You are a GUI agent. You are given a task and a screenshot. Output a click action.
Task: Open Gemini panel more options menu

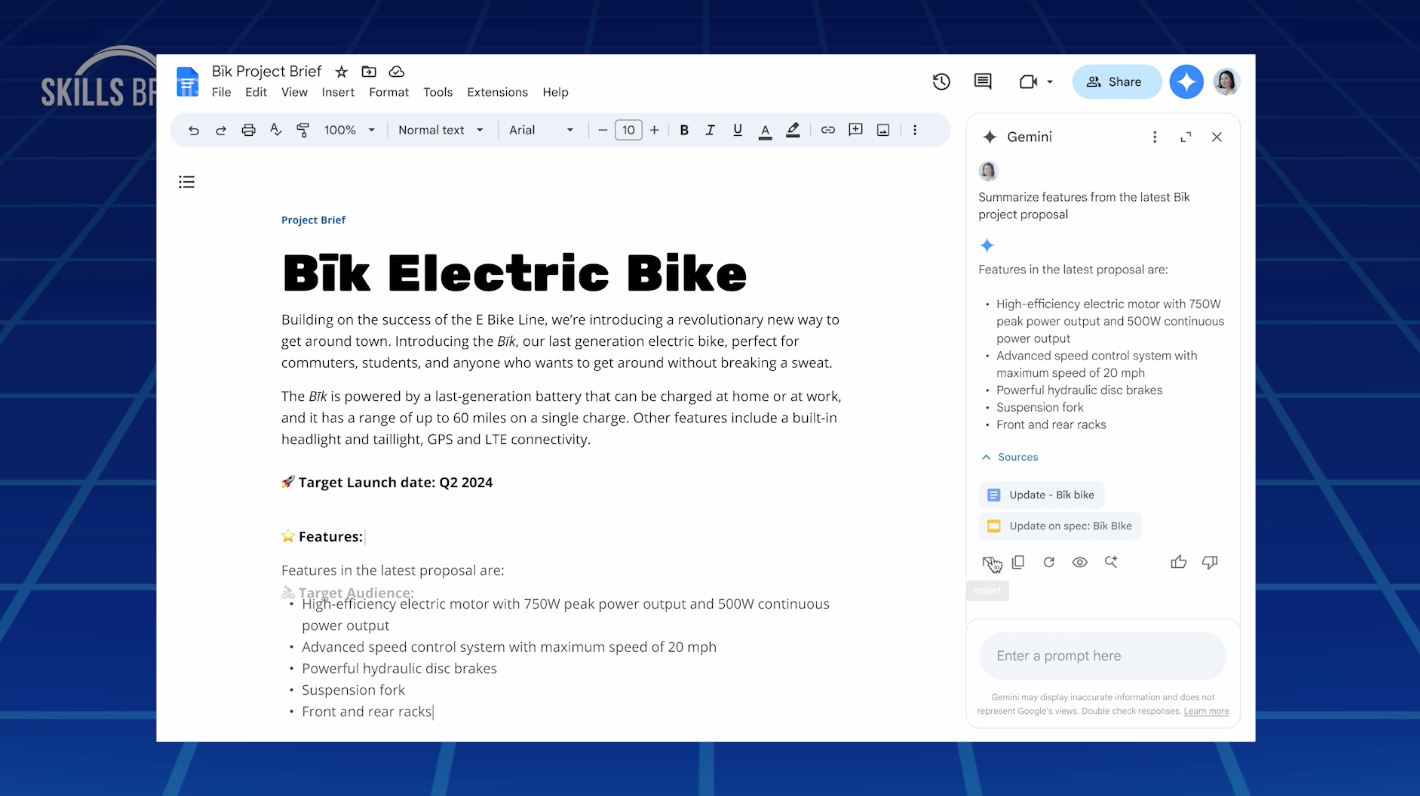coord(1155,137)
